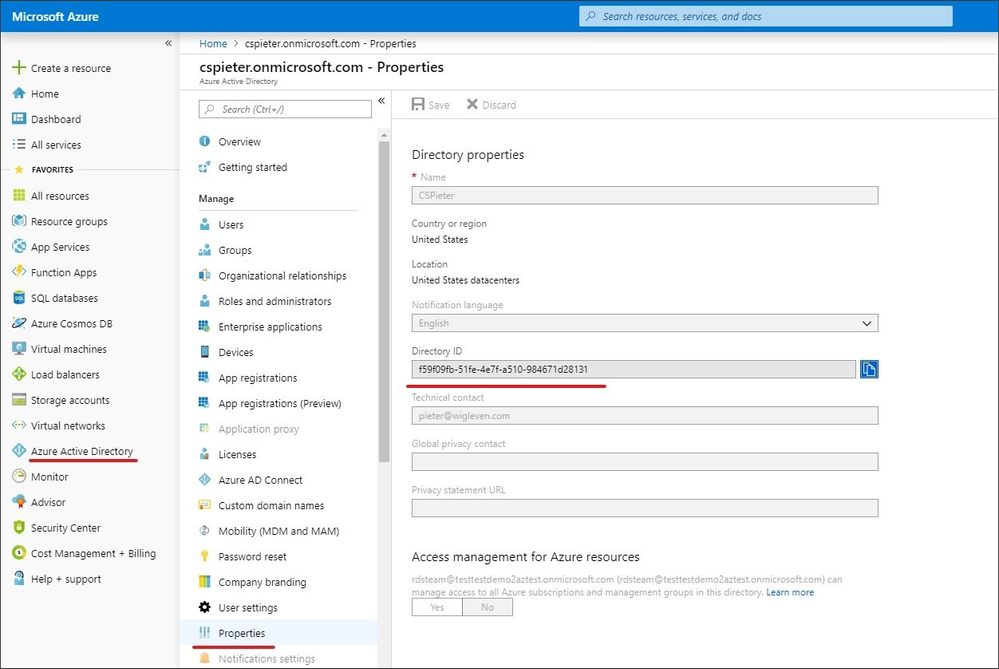The width and height of the screenshot is (999, 669).
Task: Open App registrations (Preview)
Action: click(x=280, y=403)
